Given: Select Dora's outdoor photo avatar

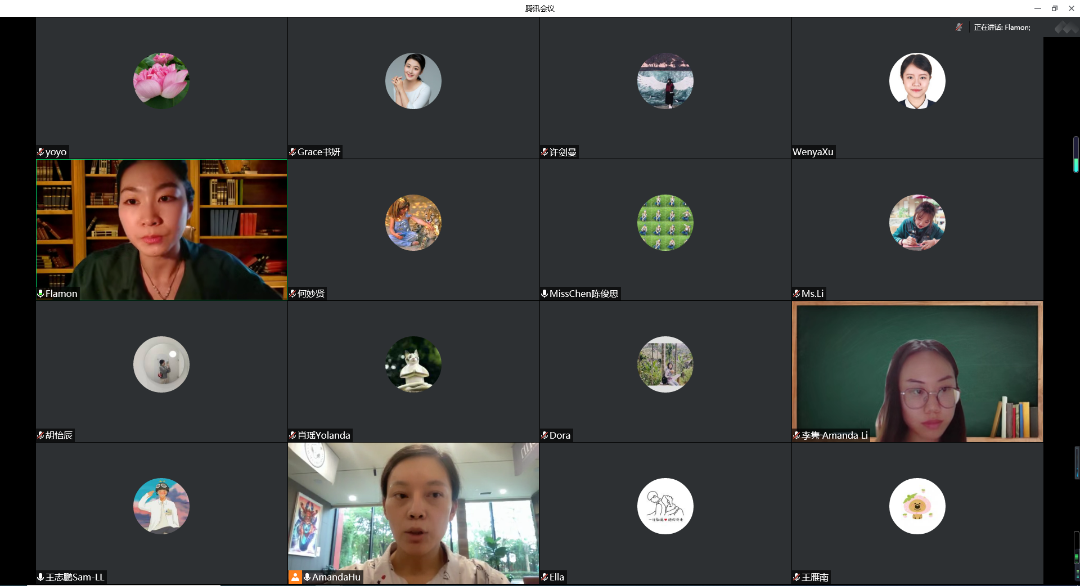Looking at the screenshot, I should click(665, 364).
